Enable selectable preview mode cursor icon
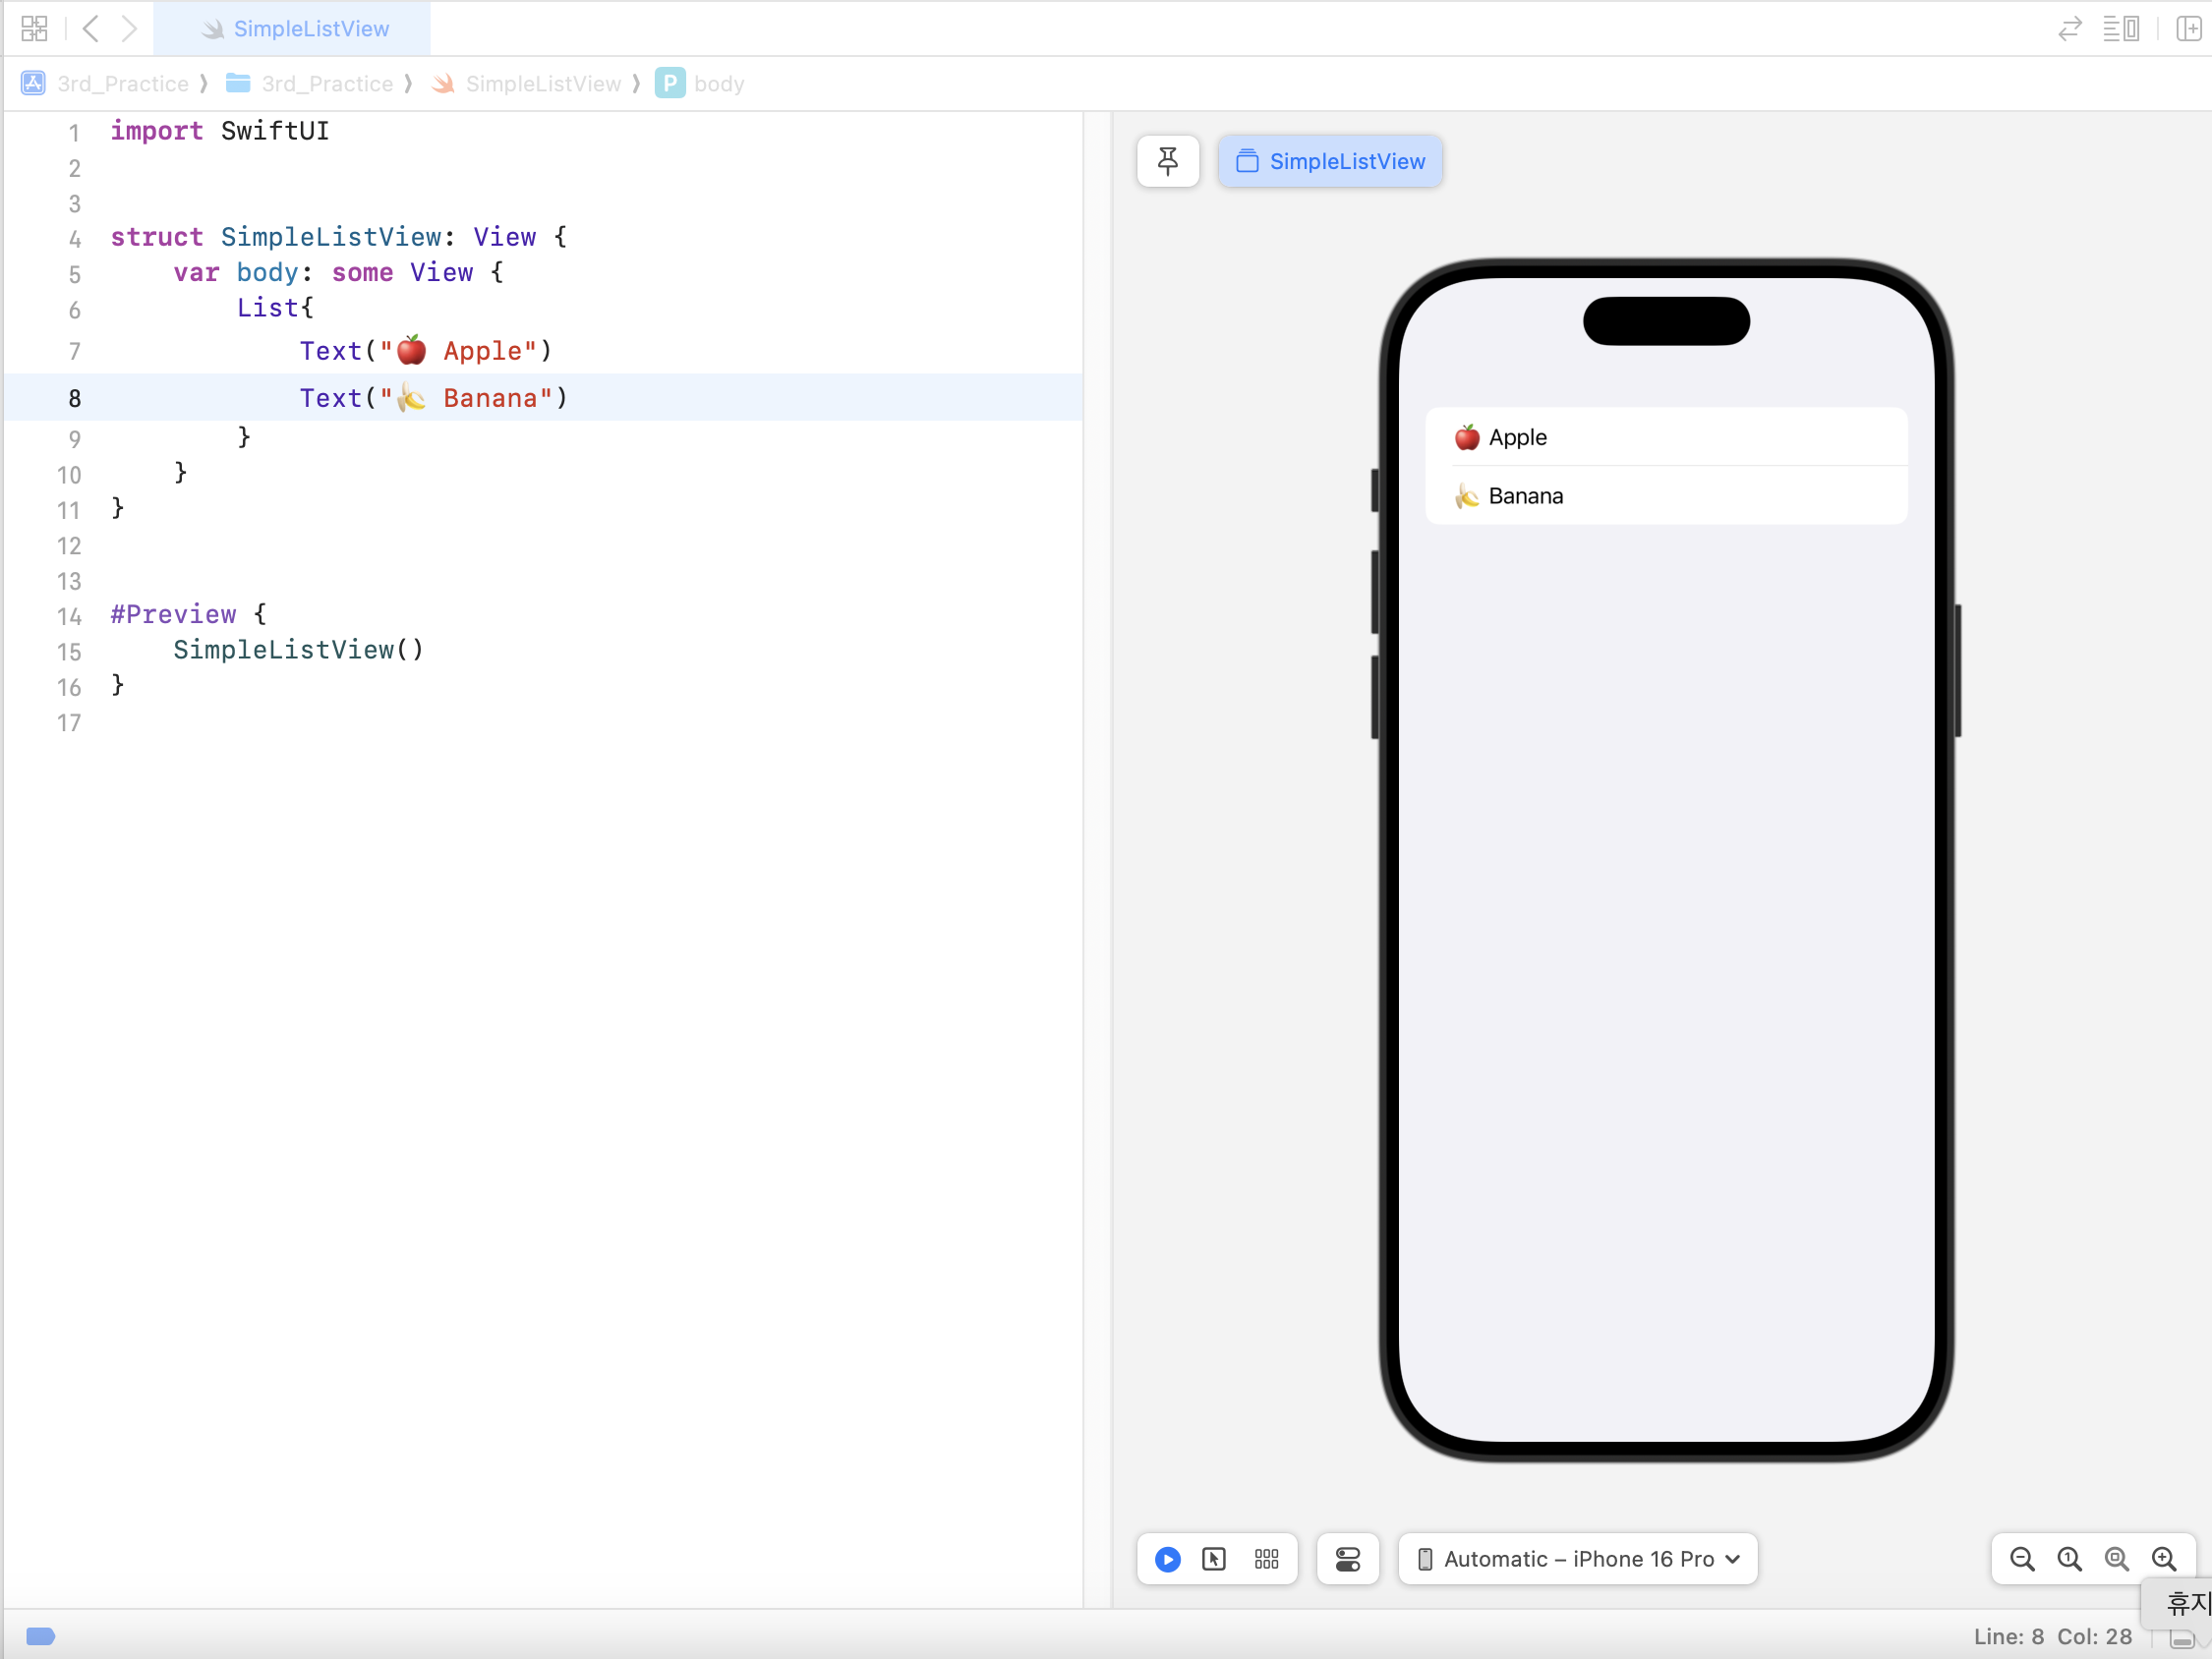 (1214, 1558)
